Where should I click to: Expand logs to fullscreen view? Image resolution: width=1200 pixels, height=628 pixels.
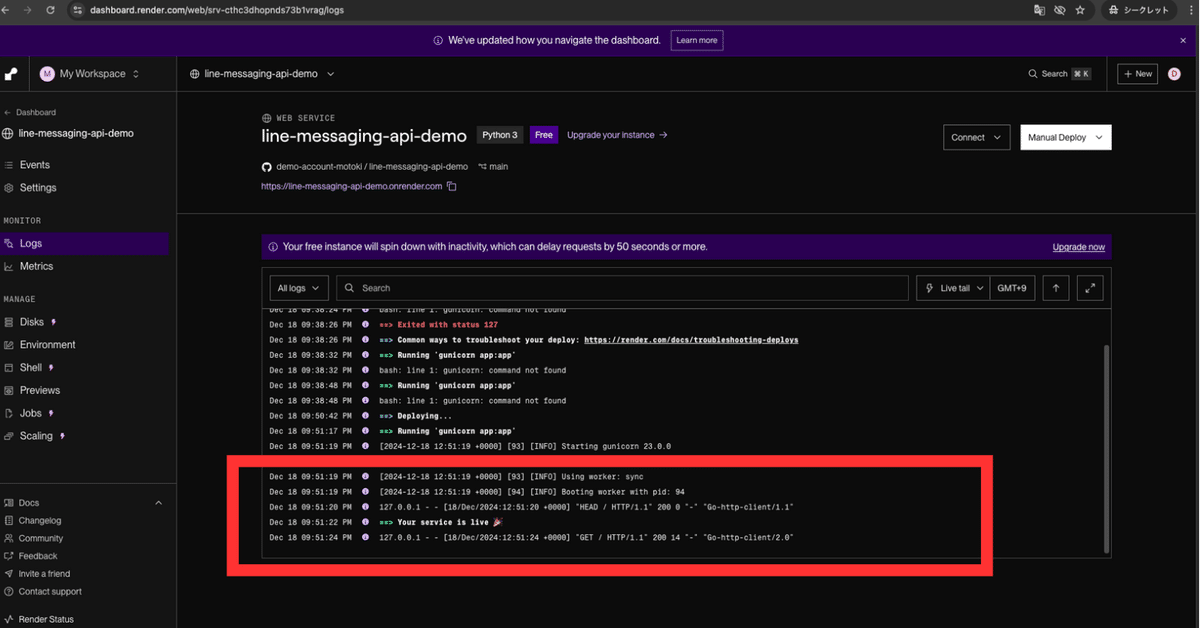coord(1091,288)
